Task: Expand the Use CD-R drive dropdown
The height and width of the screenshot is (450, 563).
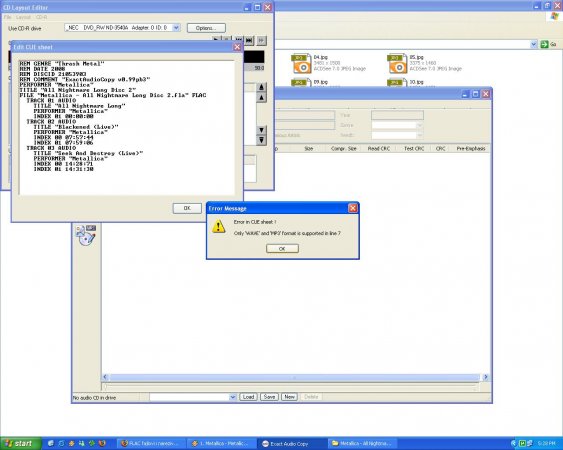Action: point(176,28)
